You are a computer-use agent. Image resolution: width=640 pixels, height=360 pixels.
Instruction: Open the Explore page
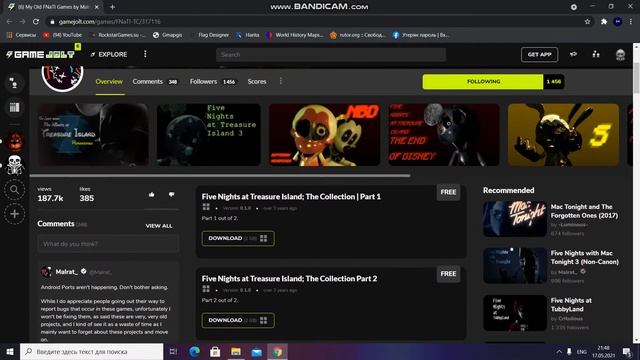pos(109,54)
